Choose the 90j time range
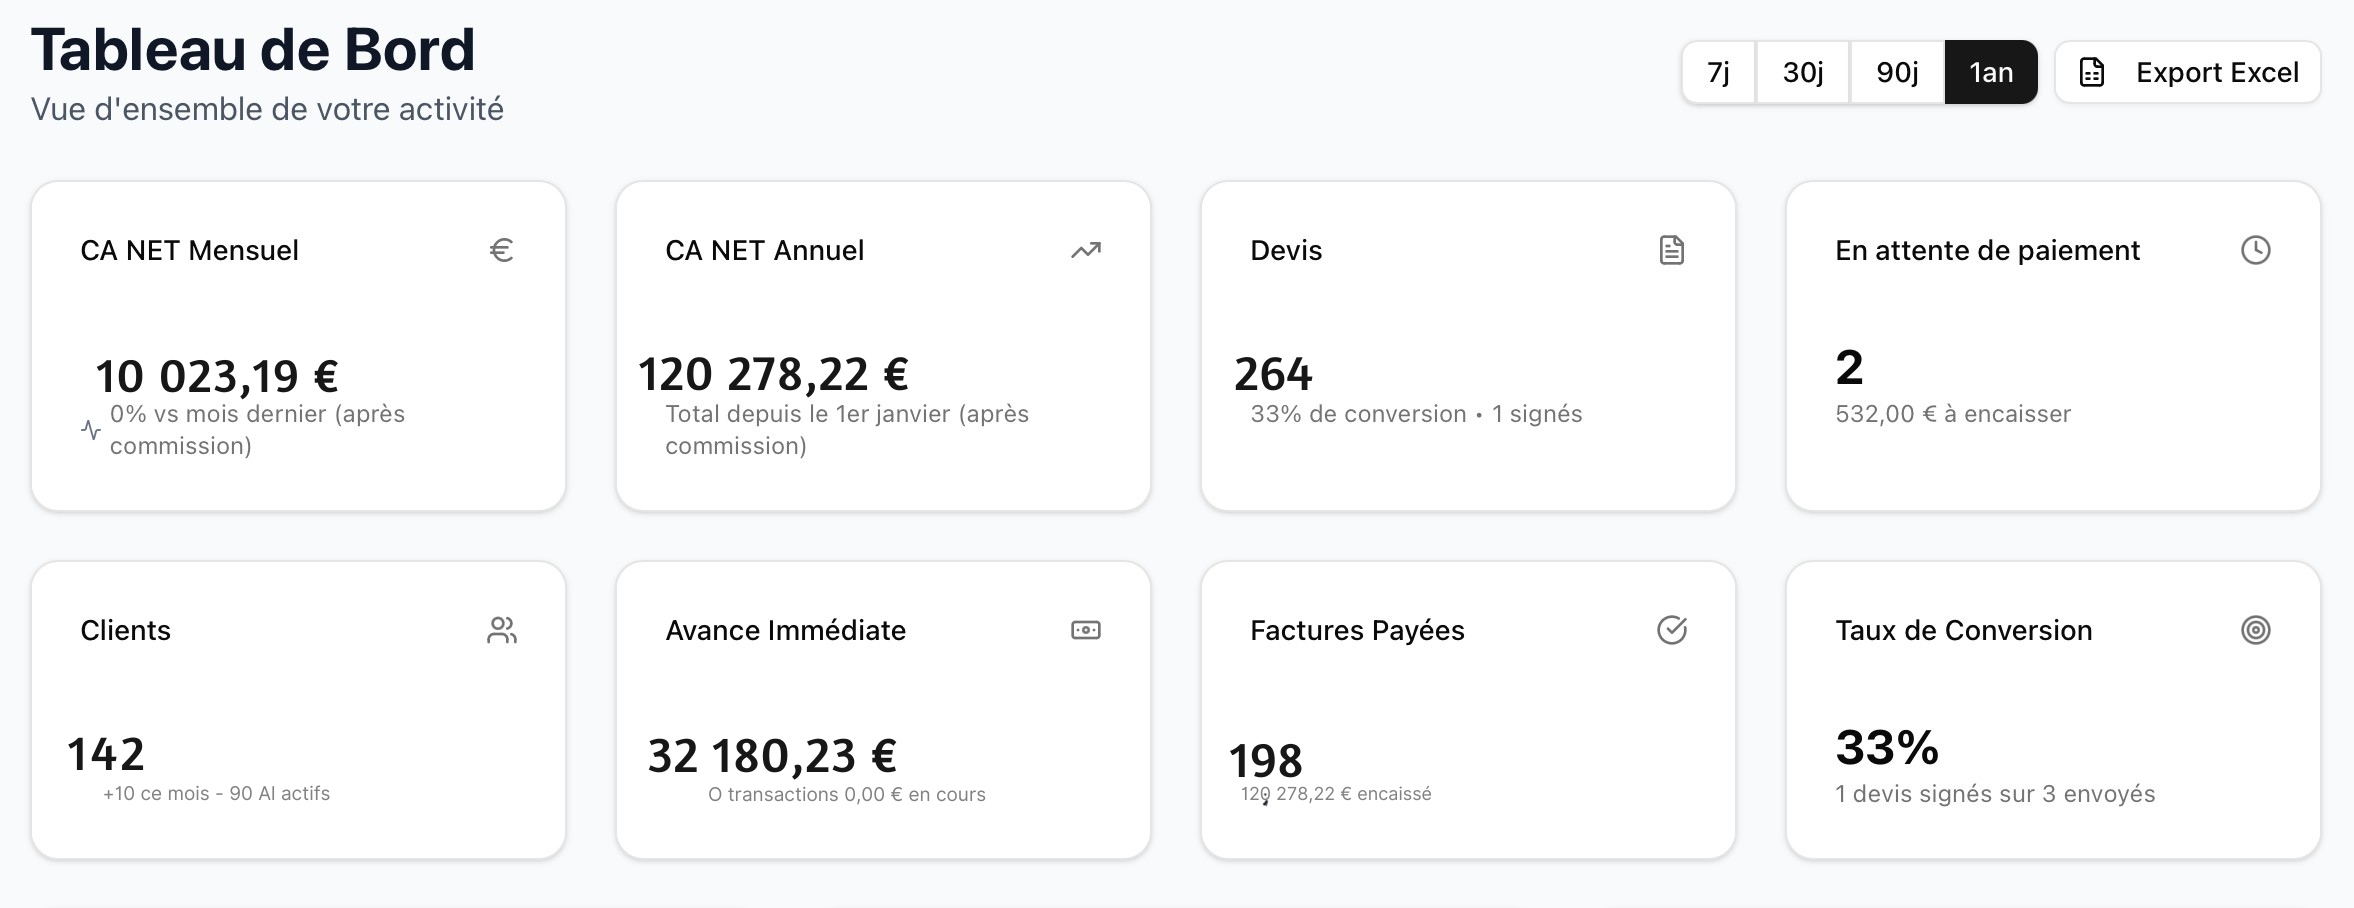2354x908 pixels. [x=1897, y=72]
